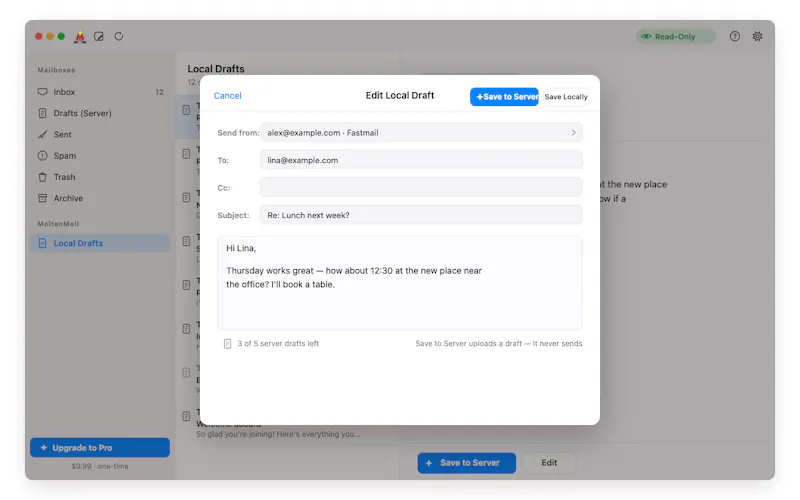Open the compose new draft icon

pos(99,36)
